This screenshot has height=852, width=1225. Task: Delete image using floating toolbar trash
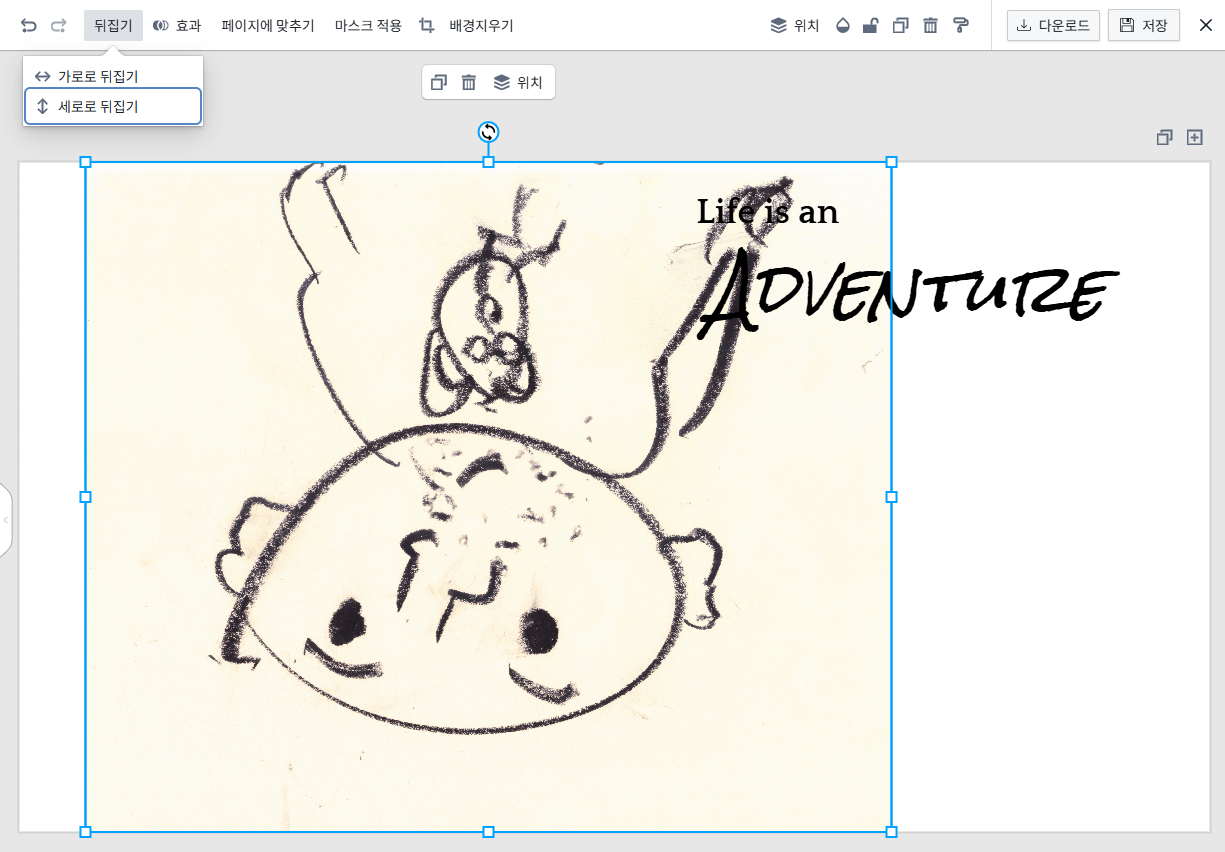tap(468, 83)
